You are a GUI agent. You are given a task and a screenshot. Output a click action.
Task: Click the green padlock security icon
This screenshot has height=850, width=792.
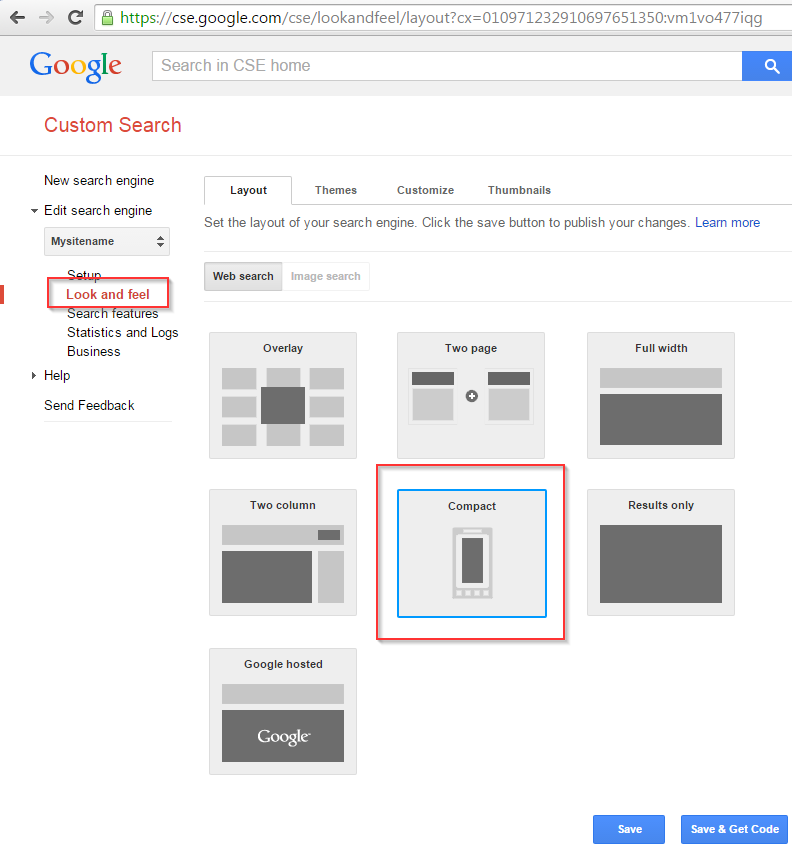coord(108,18)
